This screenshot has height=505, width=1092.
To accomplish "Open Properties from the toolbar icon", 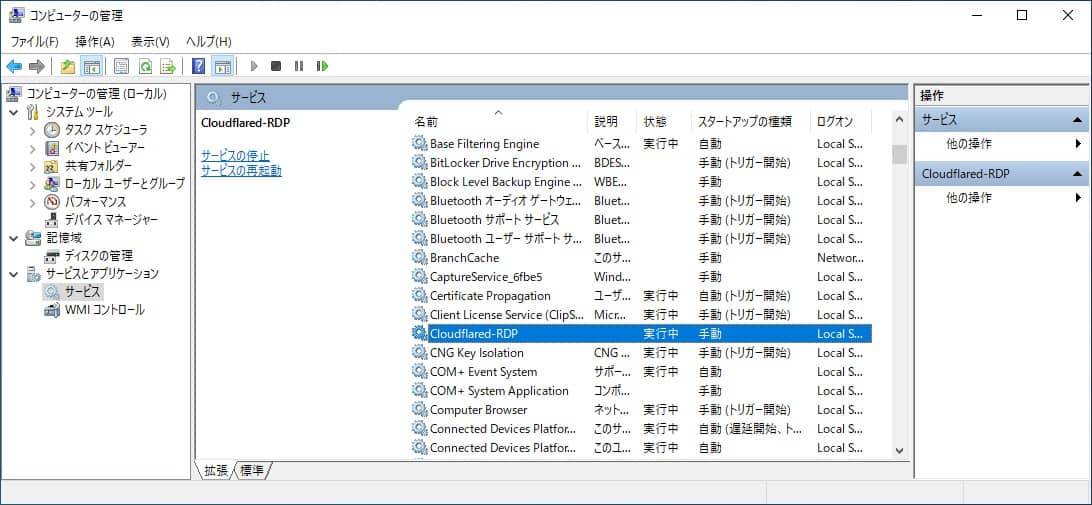I will (121, 66).
